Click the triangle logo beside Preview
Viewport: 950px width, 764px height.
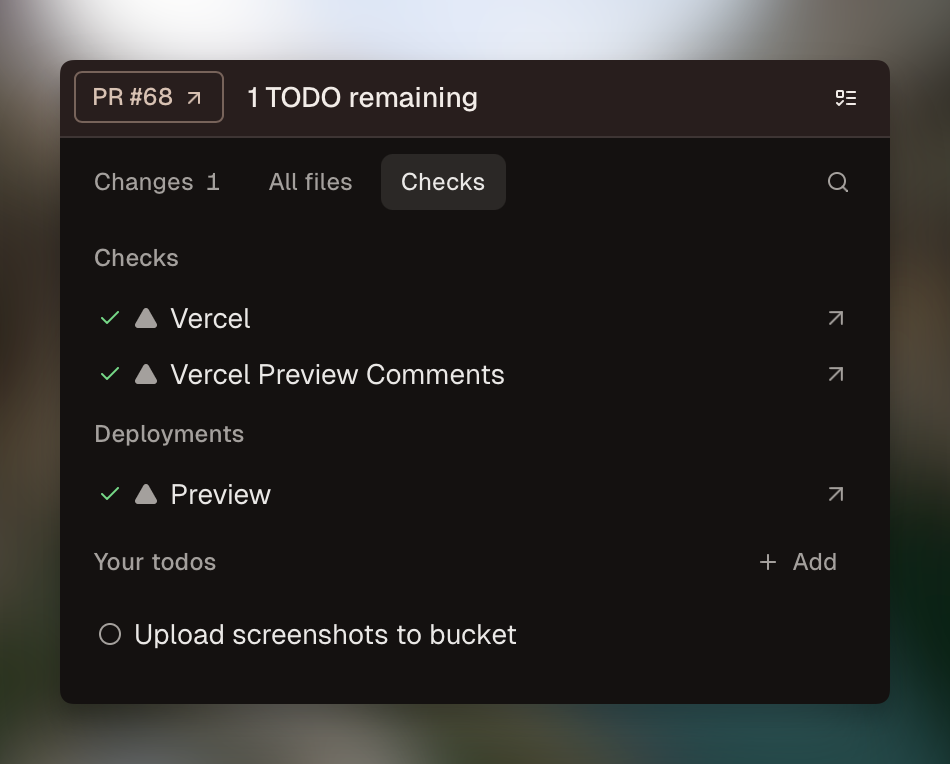coord(145,494)
